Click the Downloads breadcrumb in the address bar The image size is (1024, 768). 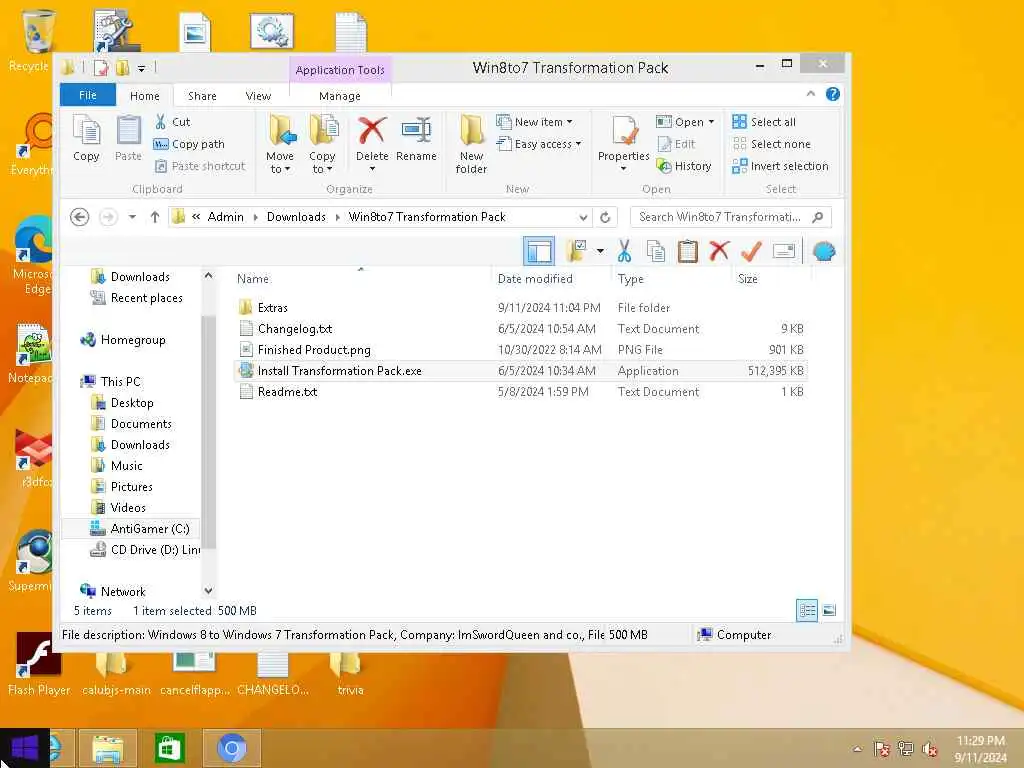[296, 217]
